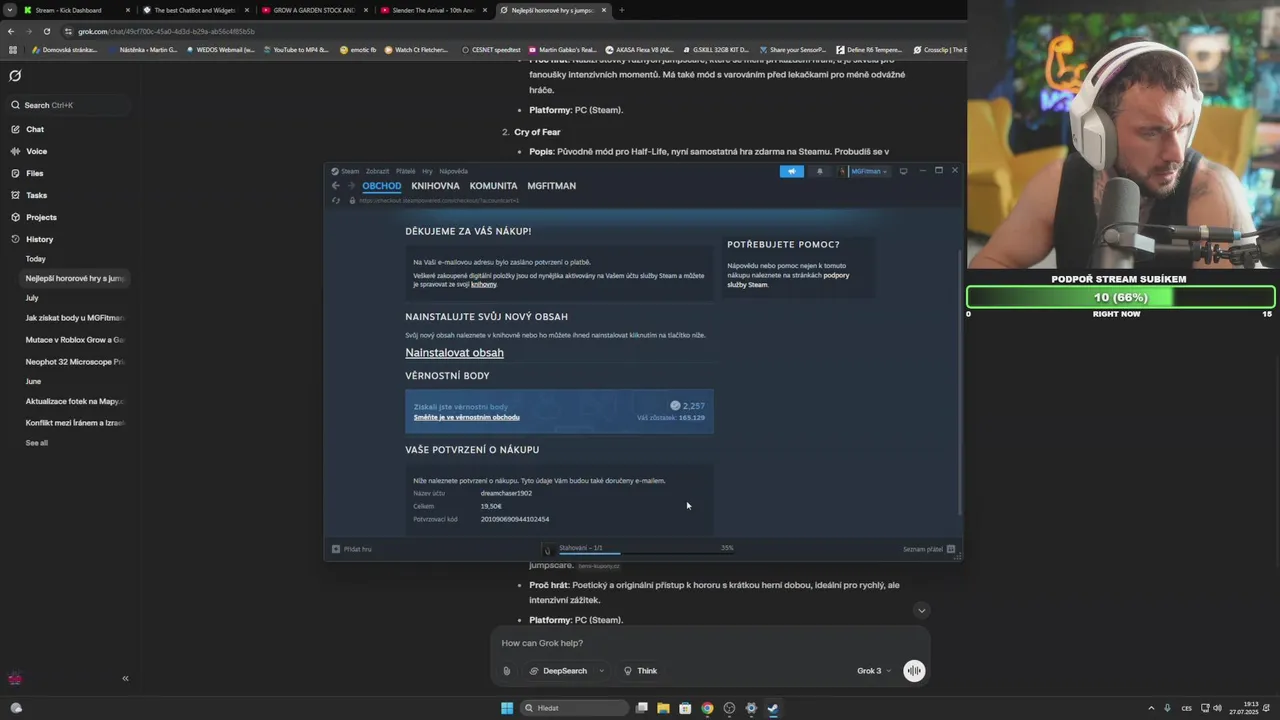The height and width of the screenshot is (720, 1280).
Task: Open Projects in Grok sidebar
Action: pos(41,217)
